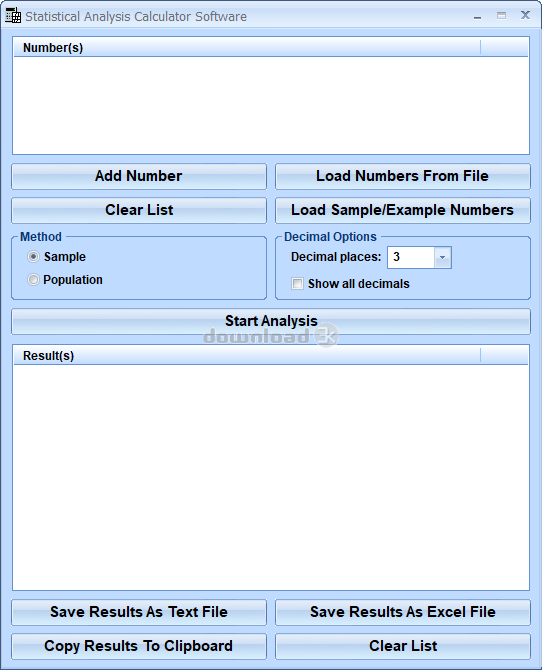Enable Show all decimals checkbox
The image size is (542, 670).
click(x=297, y=283)
